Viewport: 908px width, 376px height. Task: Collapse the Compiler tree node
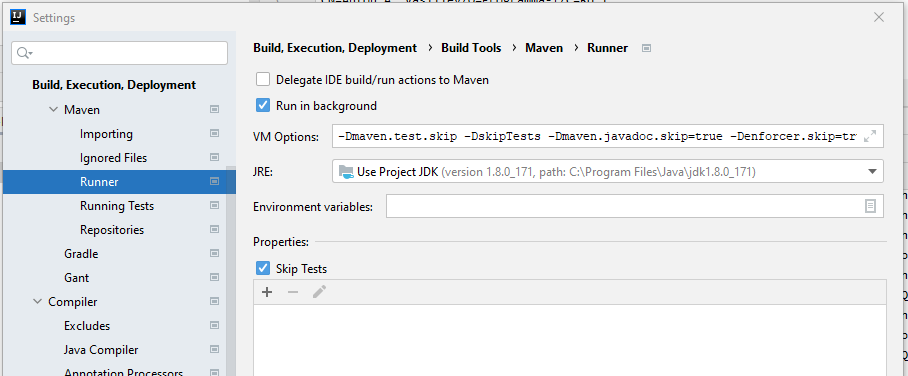pyautogui.click(x=38, y=302)
